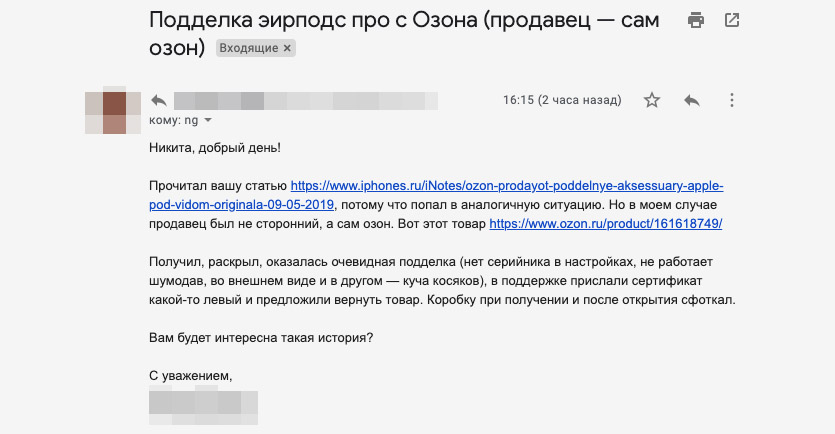The width and height of the screenshot is (835, 434).
Task: Open the email in a new window
Action: pos(732,20)
